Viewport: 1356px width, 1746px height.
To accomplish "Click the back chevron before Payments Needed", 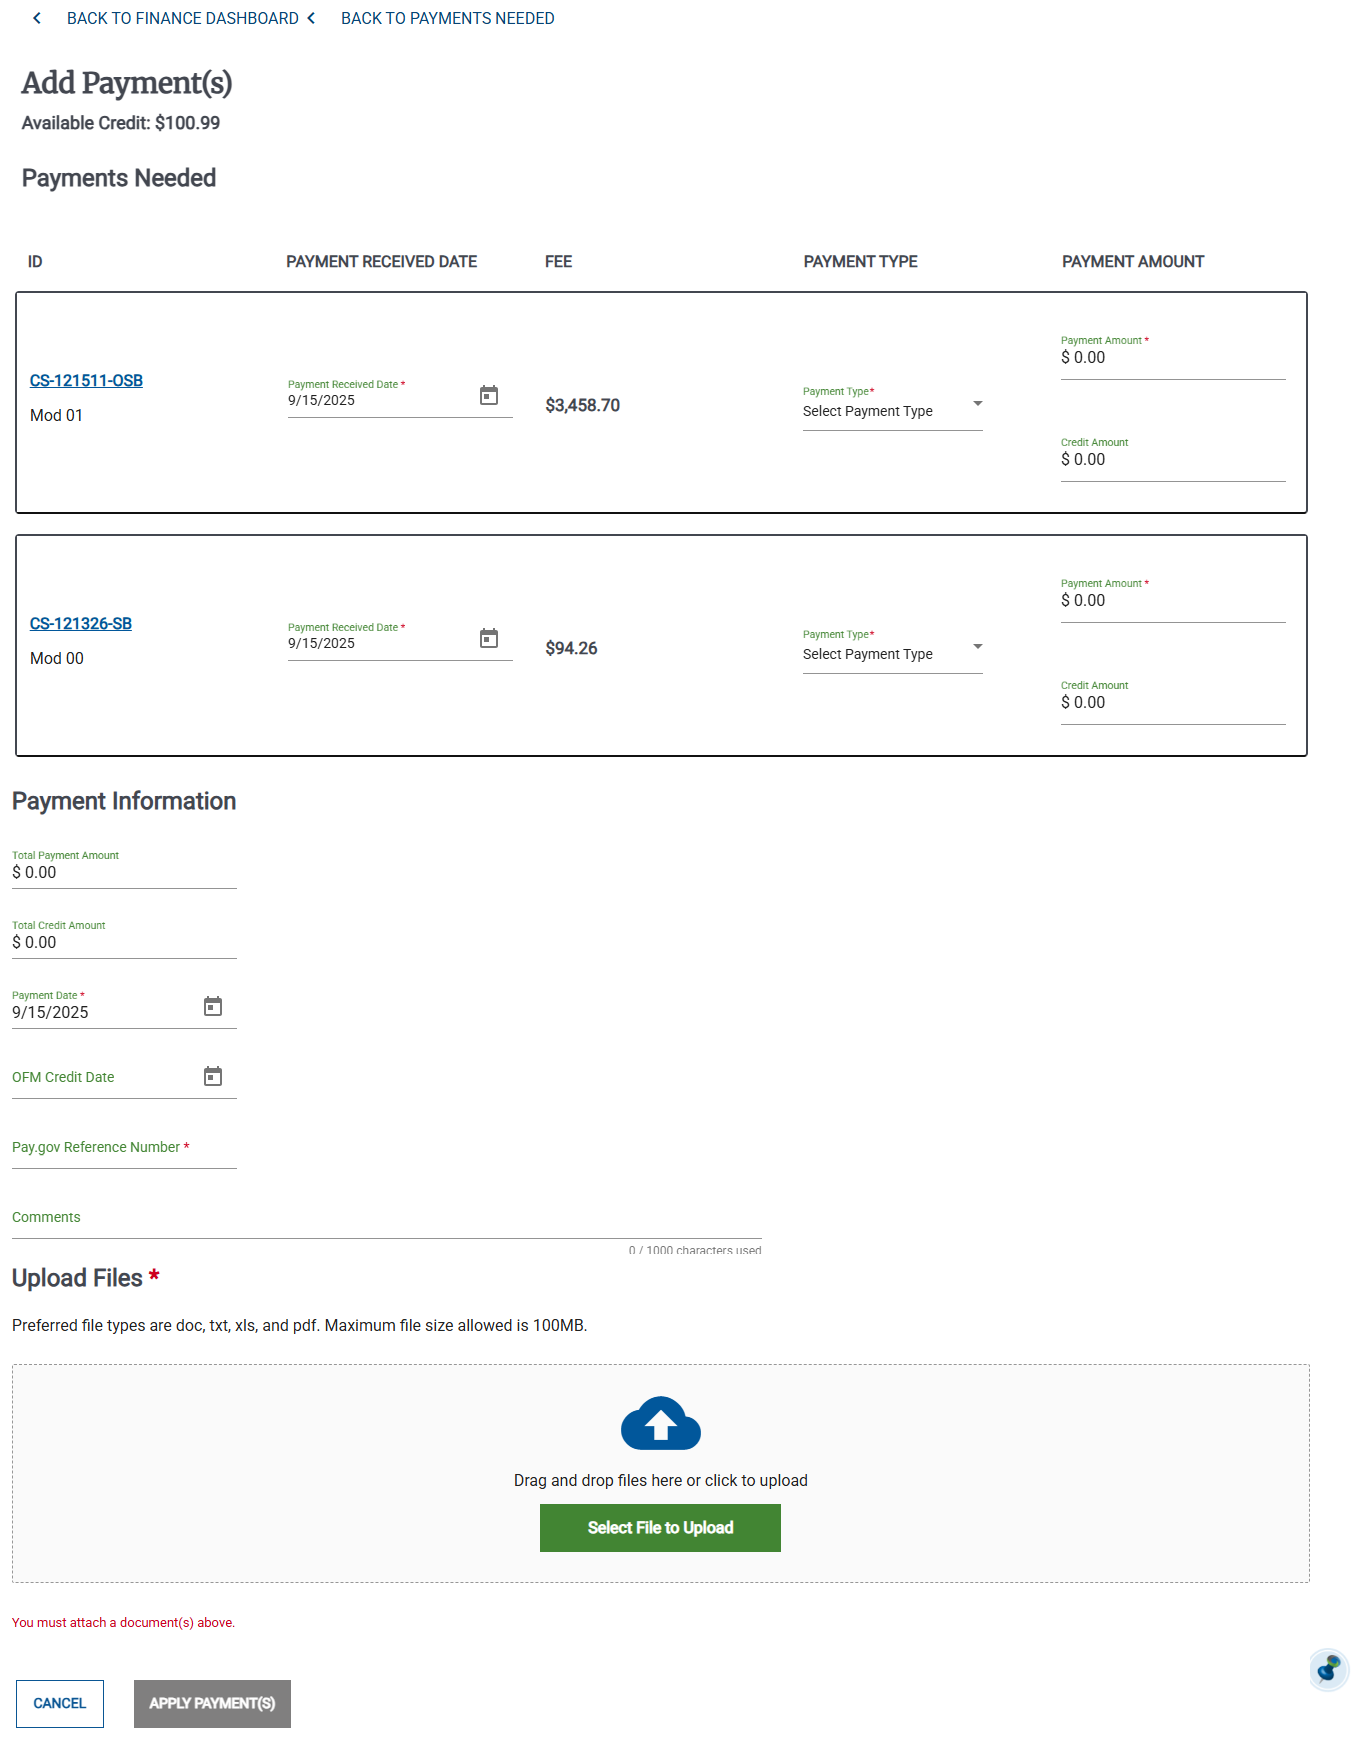I will pyautogui.click(x=311, y=18).
